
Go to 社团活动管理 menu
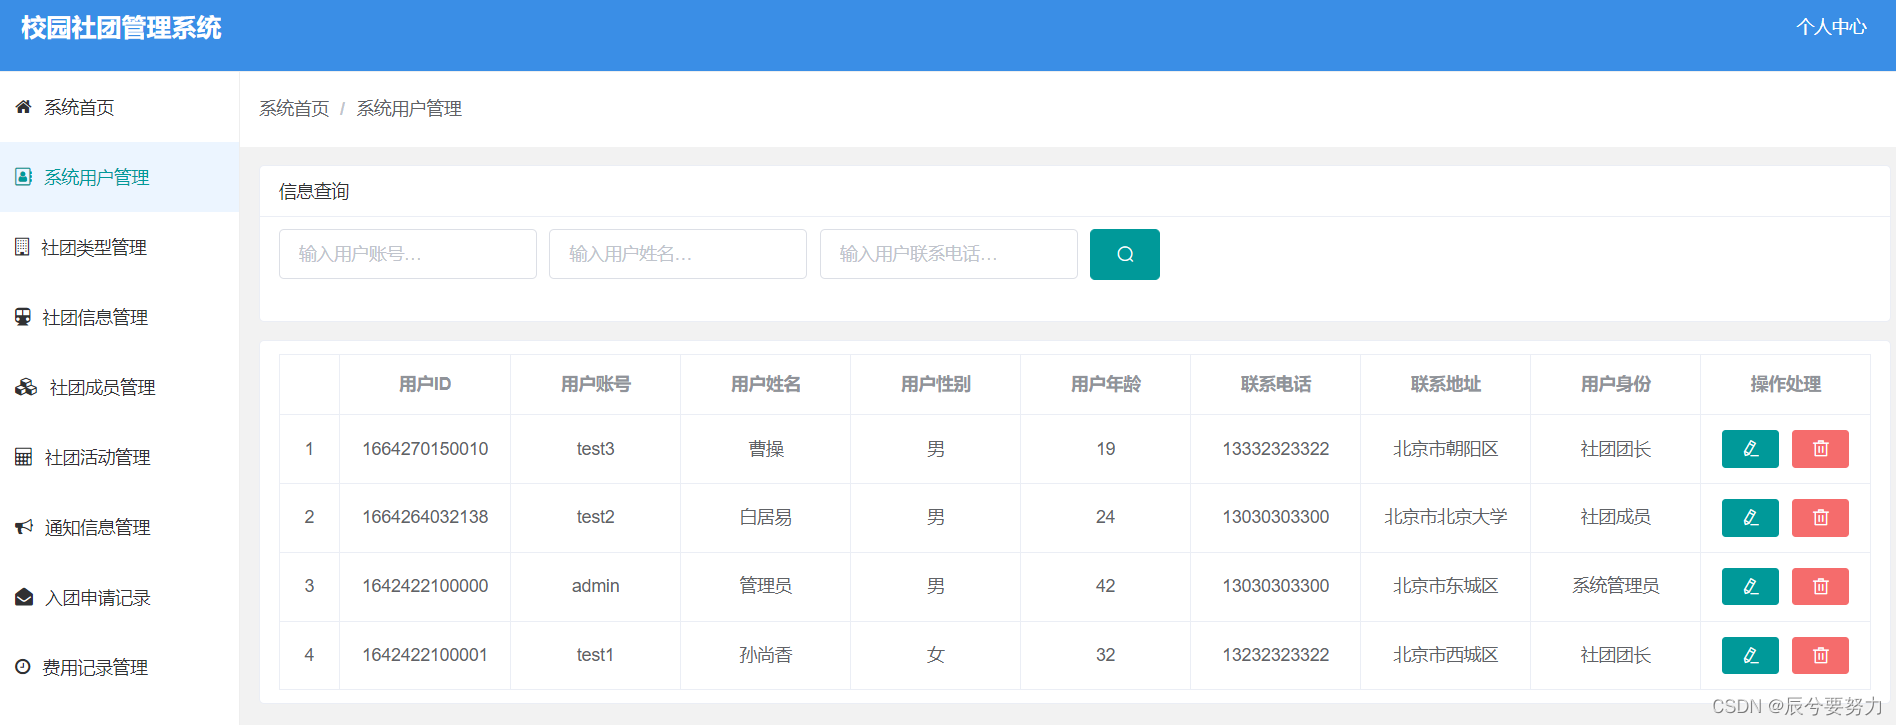(x=120, y=457)
